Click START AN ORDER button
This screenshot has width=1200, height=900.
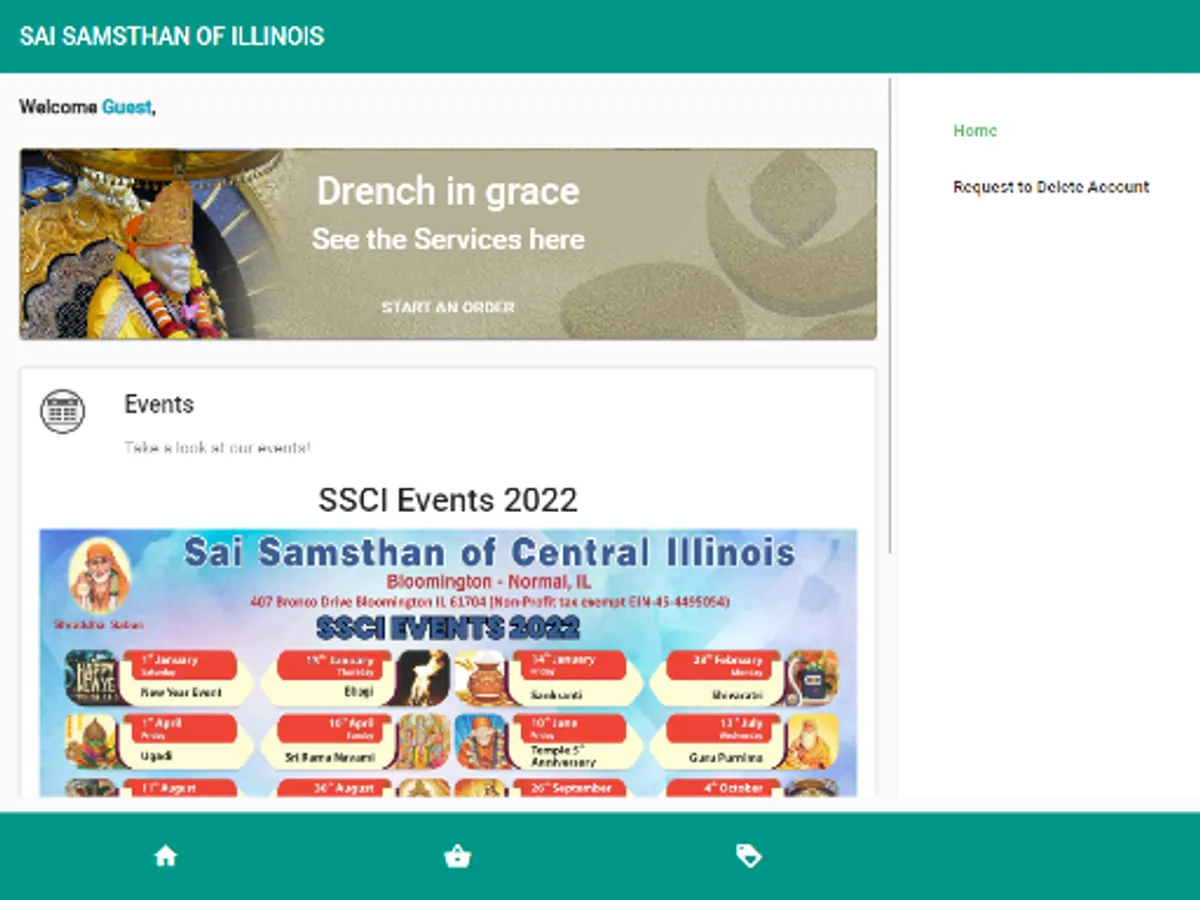pyautogui.click(x=448, y=307)
